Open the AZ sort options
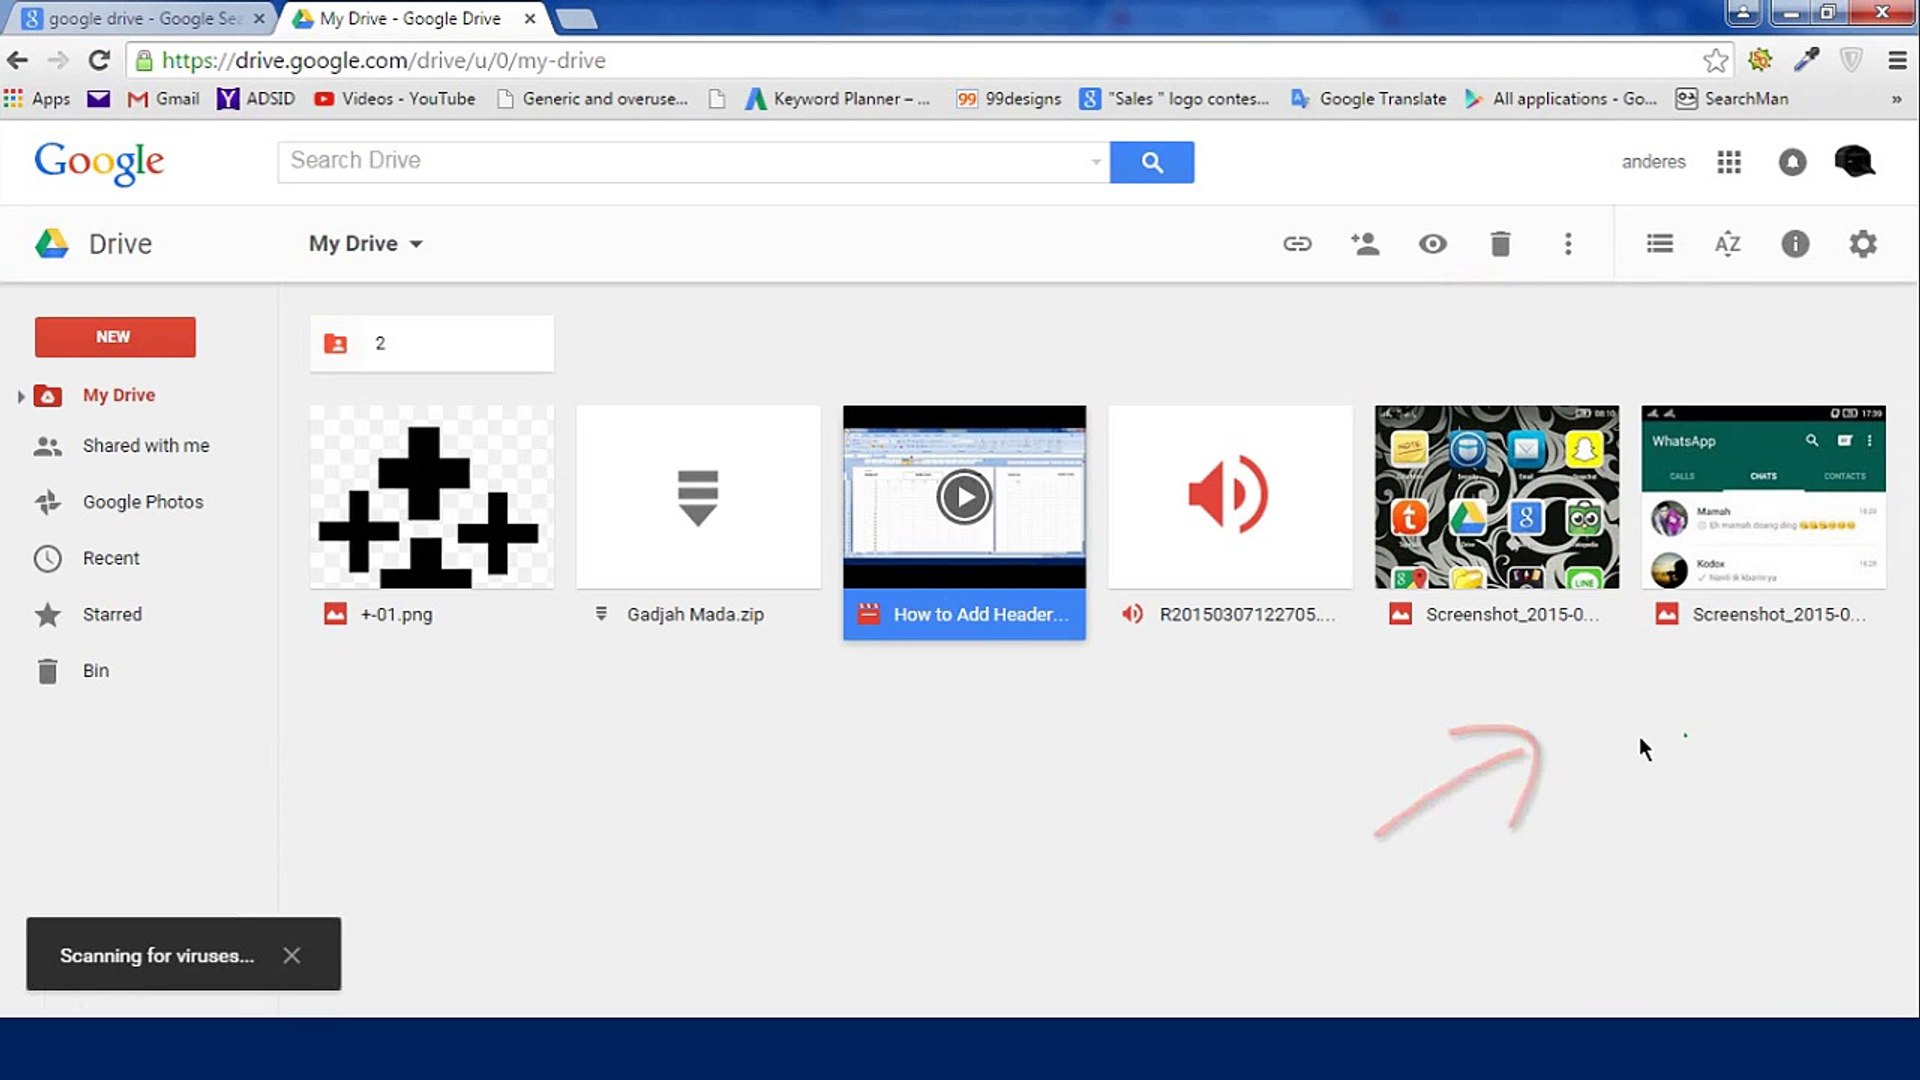This screenshot has height=1080, width=1920. point(1727,244)
